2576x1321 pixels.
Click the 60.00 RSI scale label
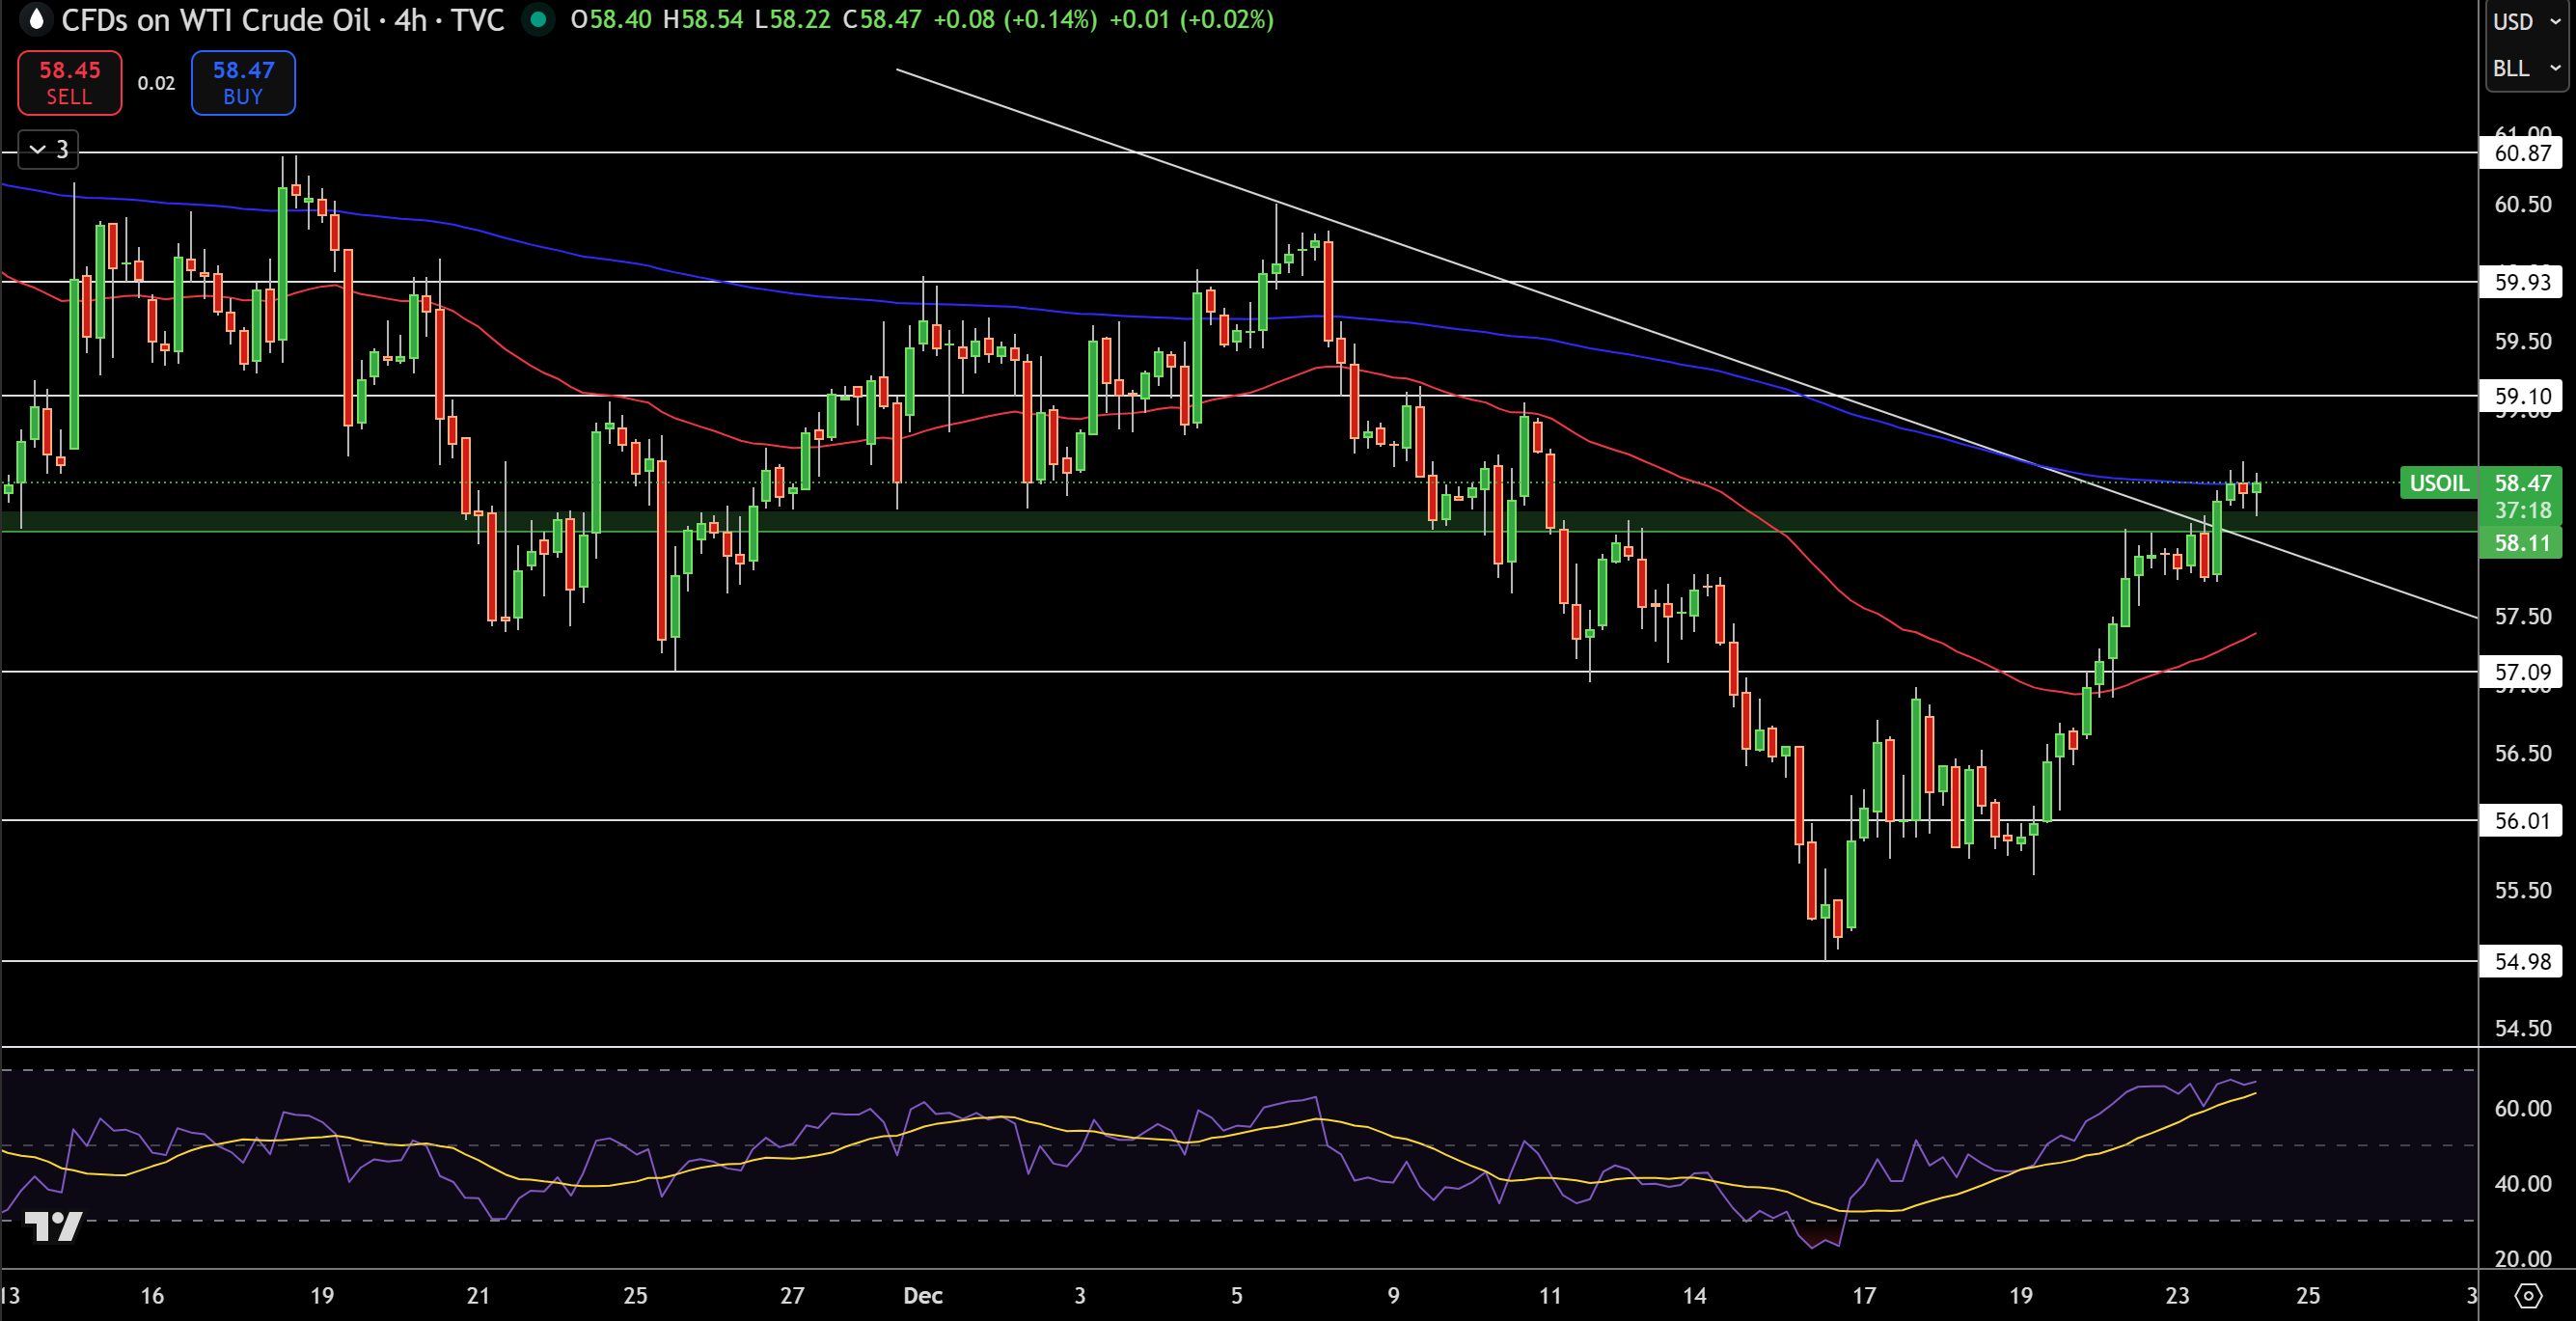click(x=2522, y=1108)
